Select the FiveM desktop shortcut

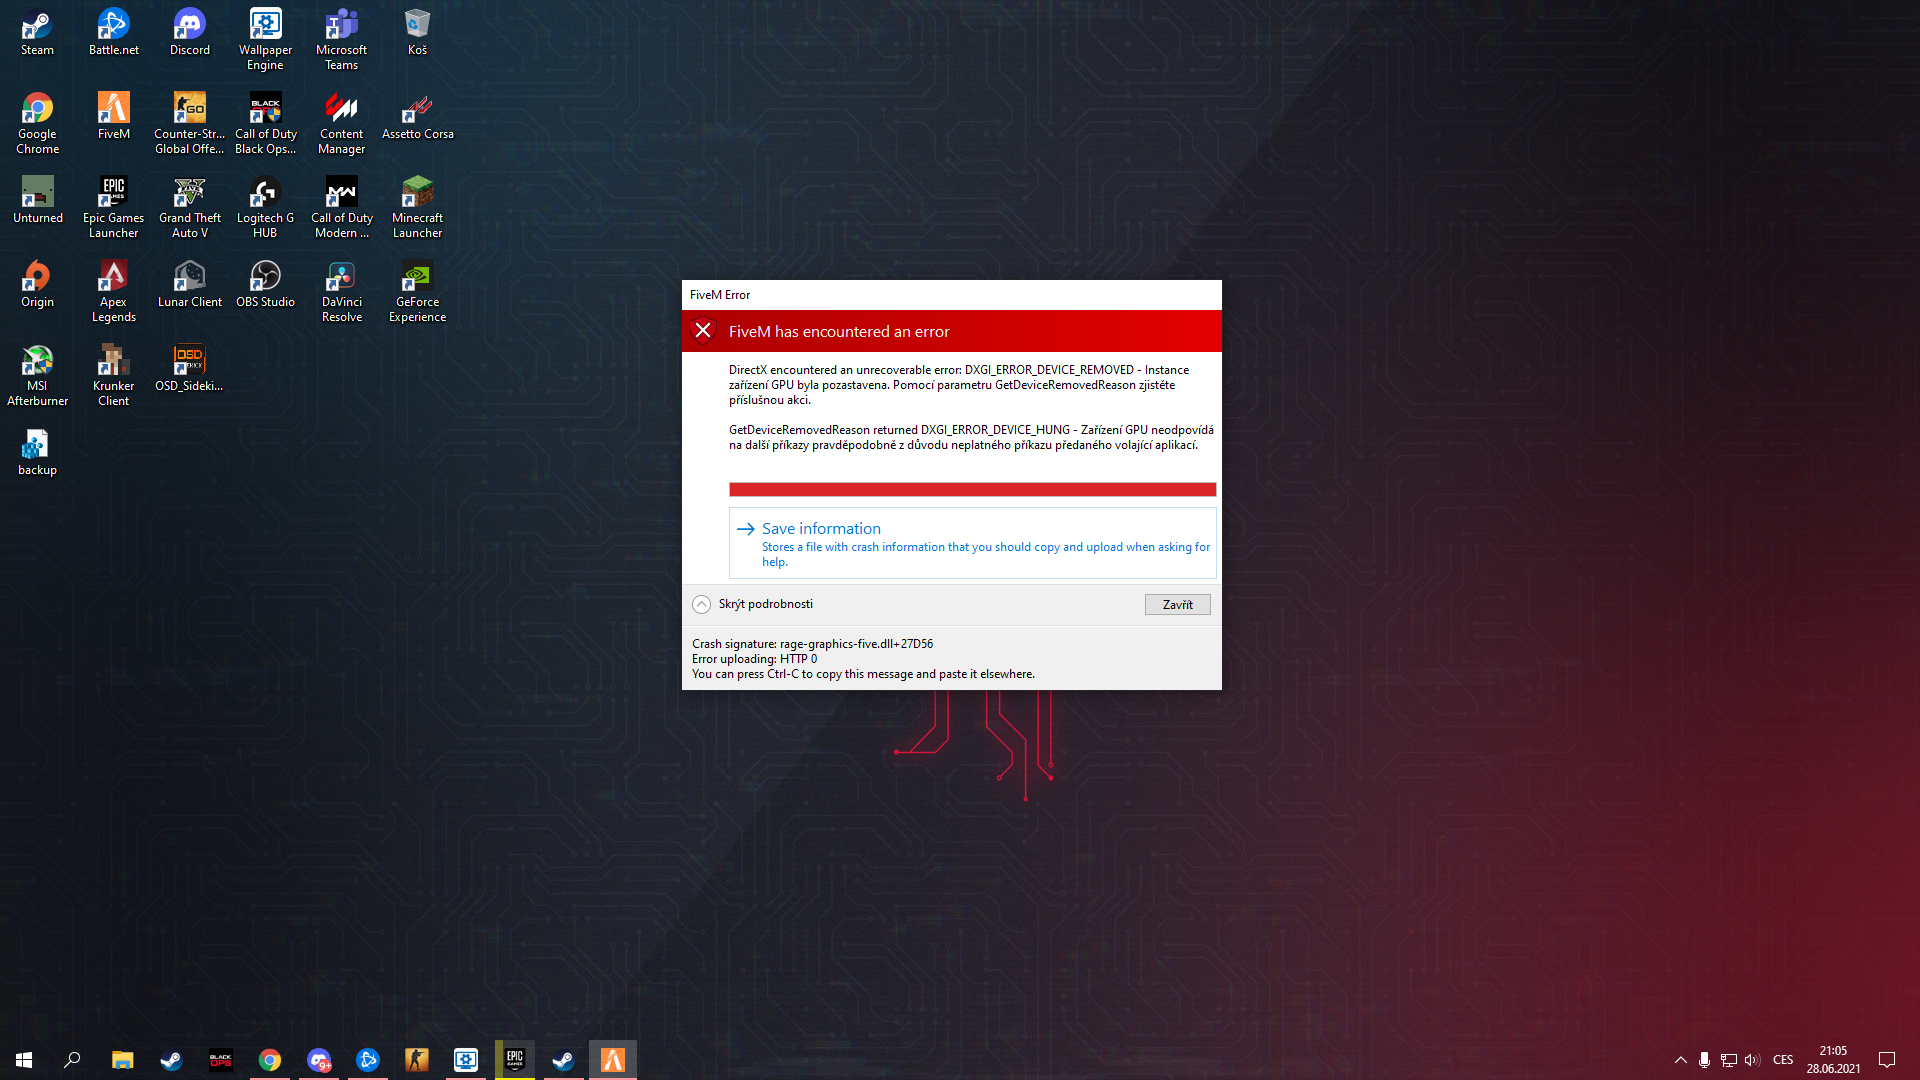pos(113,116)
